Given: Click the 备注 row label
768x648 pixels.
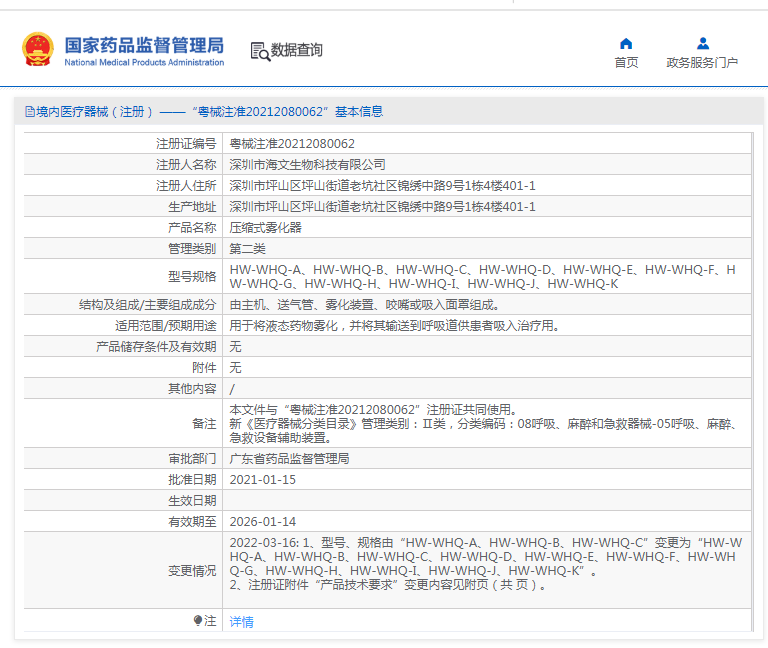Looking at the screenshot, I should (204, 424).
